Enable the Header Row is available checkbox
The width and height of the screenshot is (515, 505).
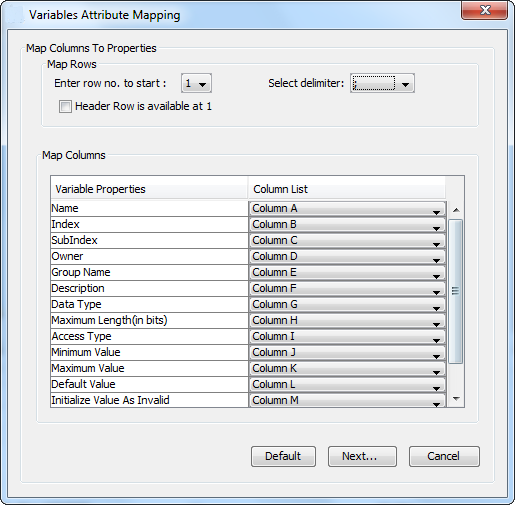[65, 107]
